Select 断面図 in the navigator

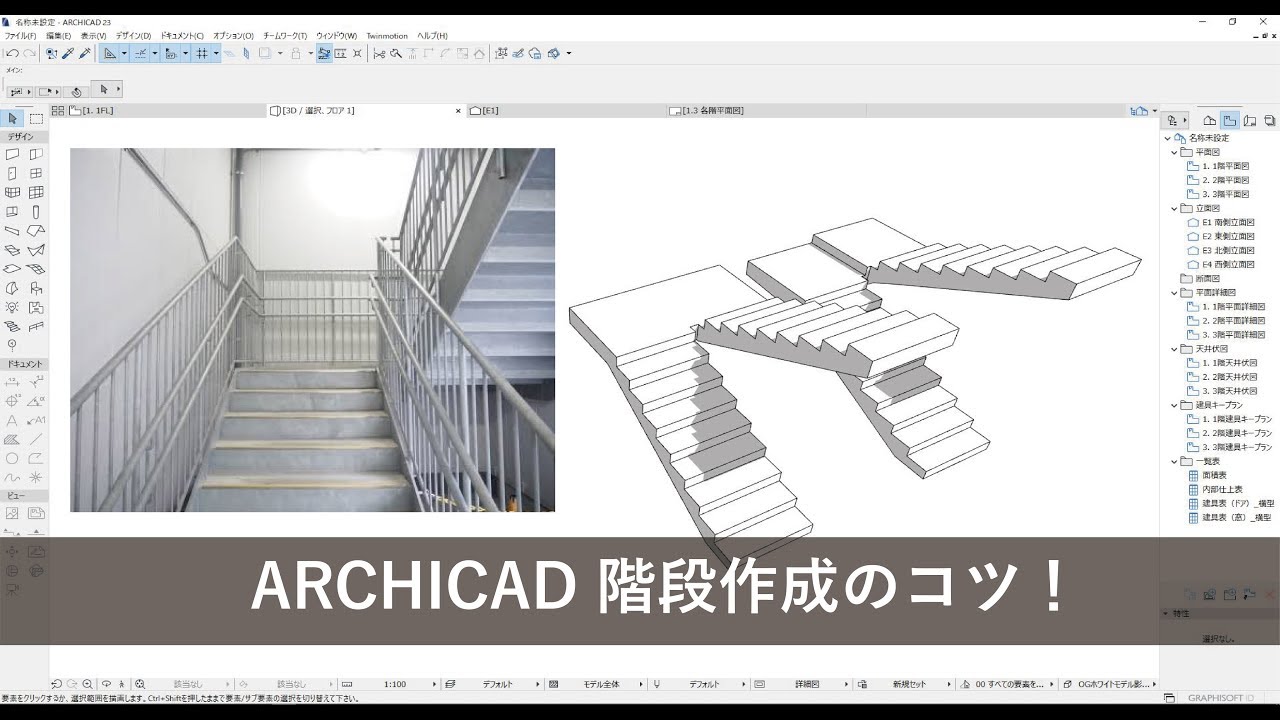1199,279
